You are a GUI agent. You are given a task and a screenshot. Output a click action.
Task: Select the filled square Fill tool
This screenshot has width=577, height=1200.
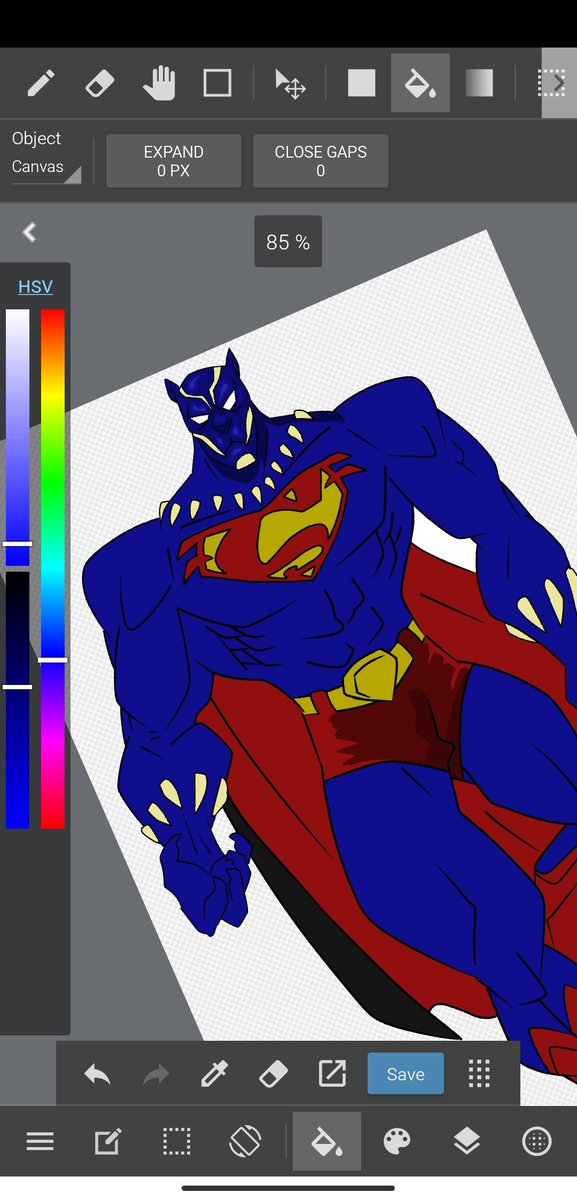[x=361, y=83]
